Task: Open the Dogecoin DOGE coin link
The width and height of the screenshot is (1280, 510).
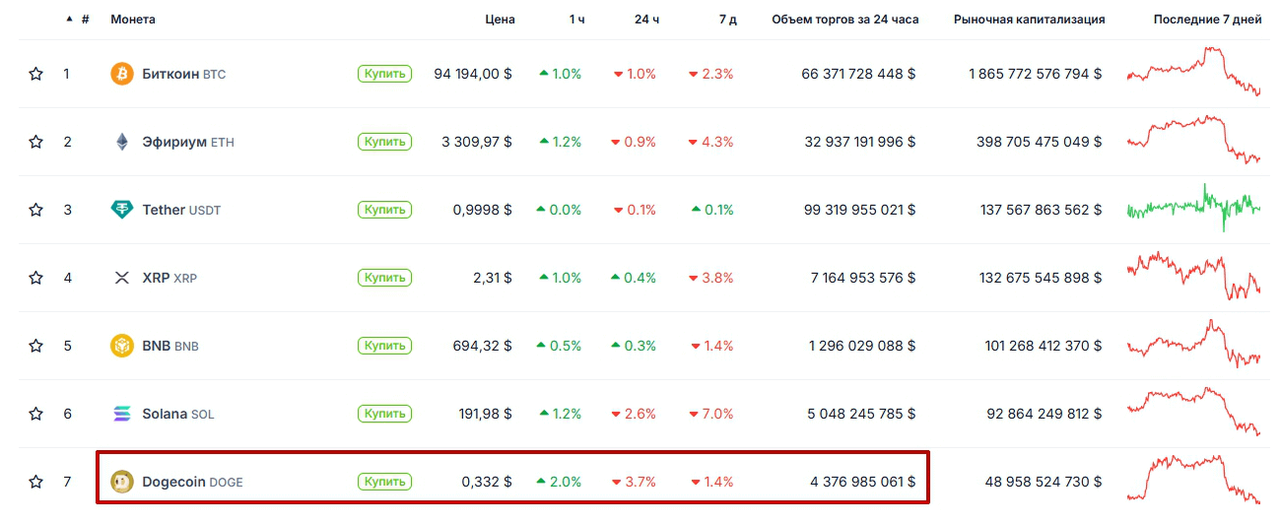Action: [193, 482]
